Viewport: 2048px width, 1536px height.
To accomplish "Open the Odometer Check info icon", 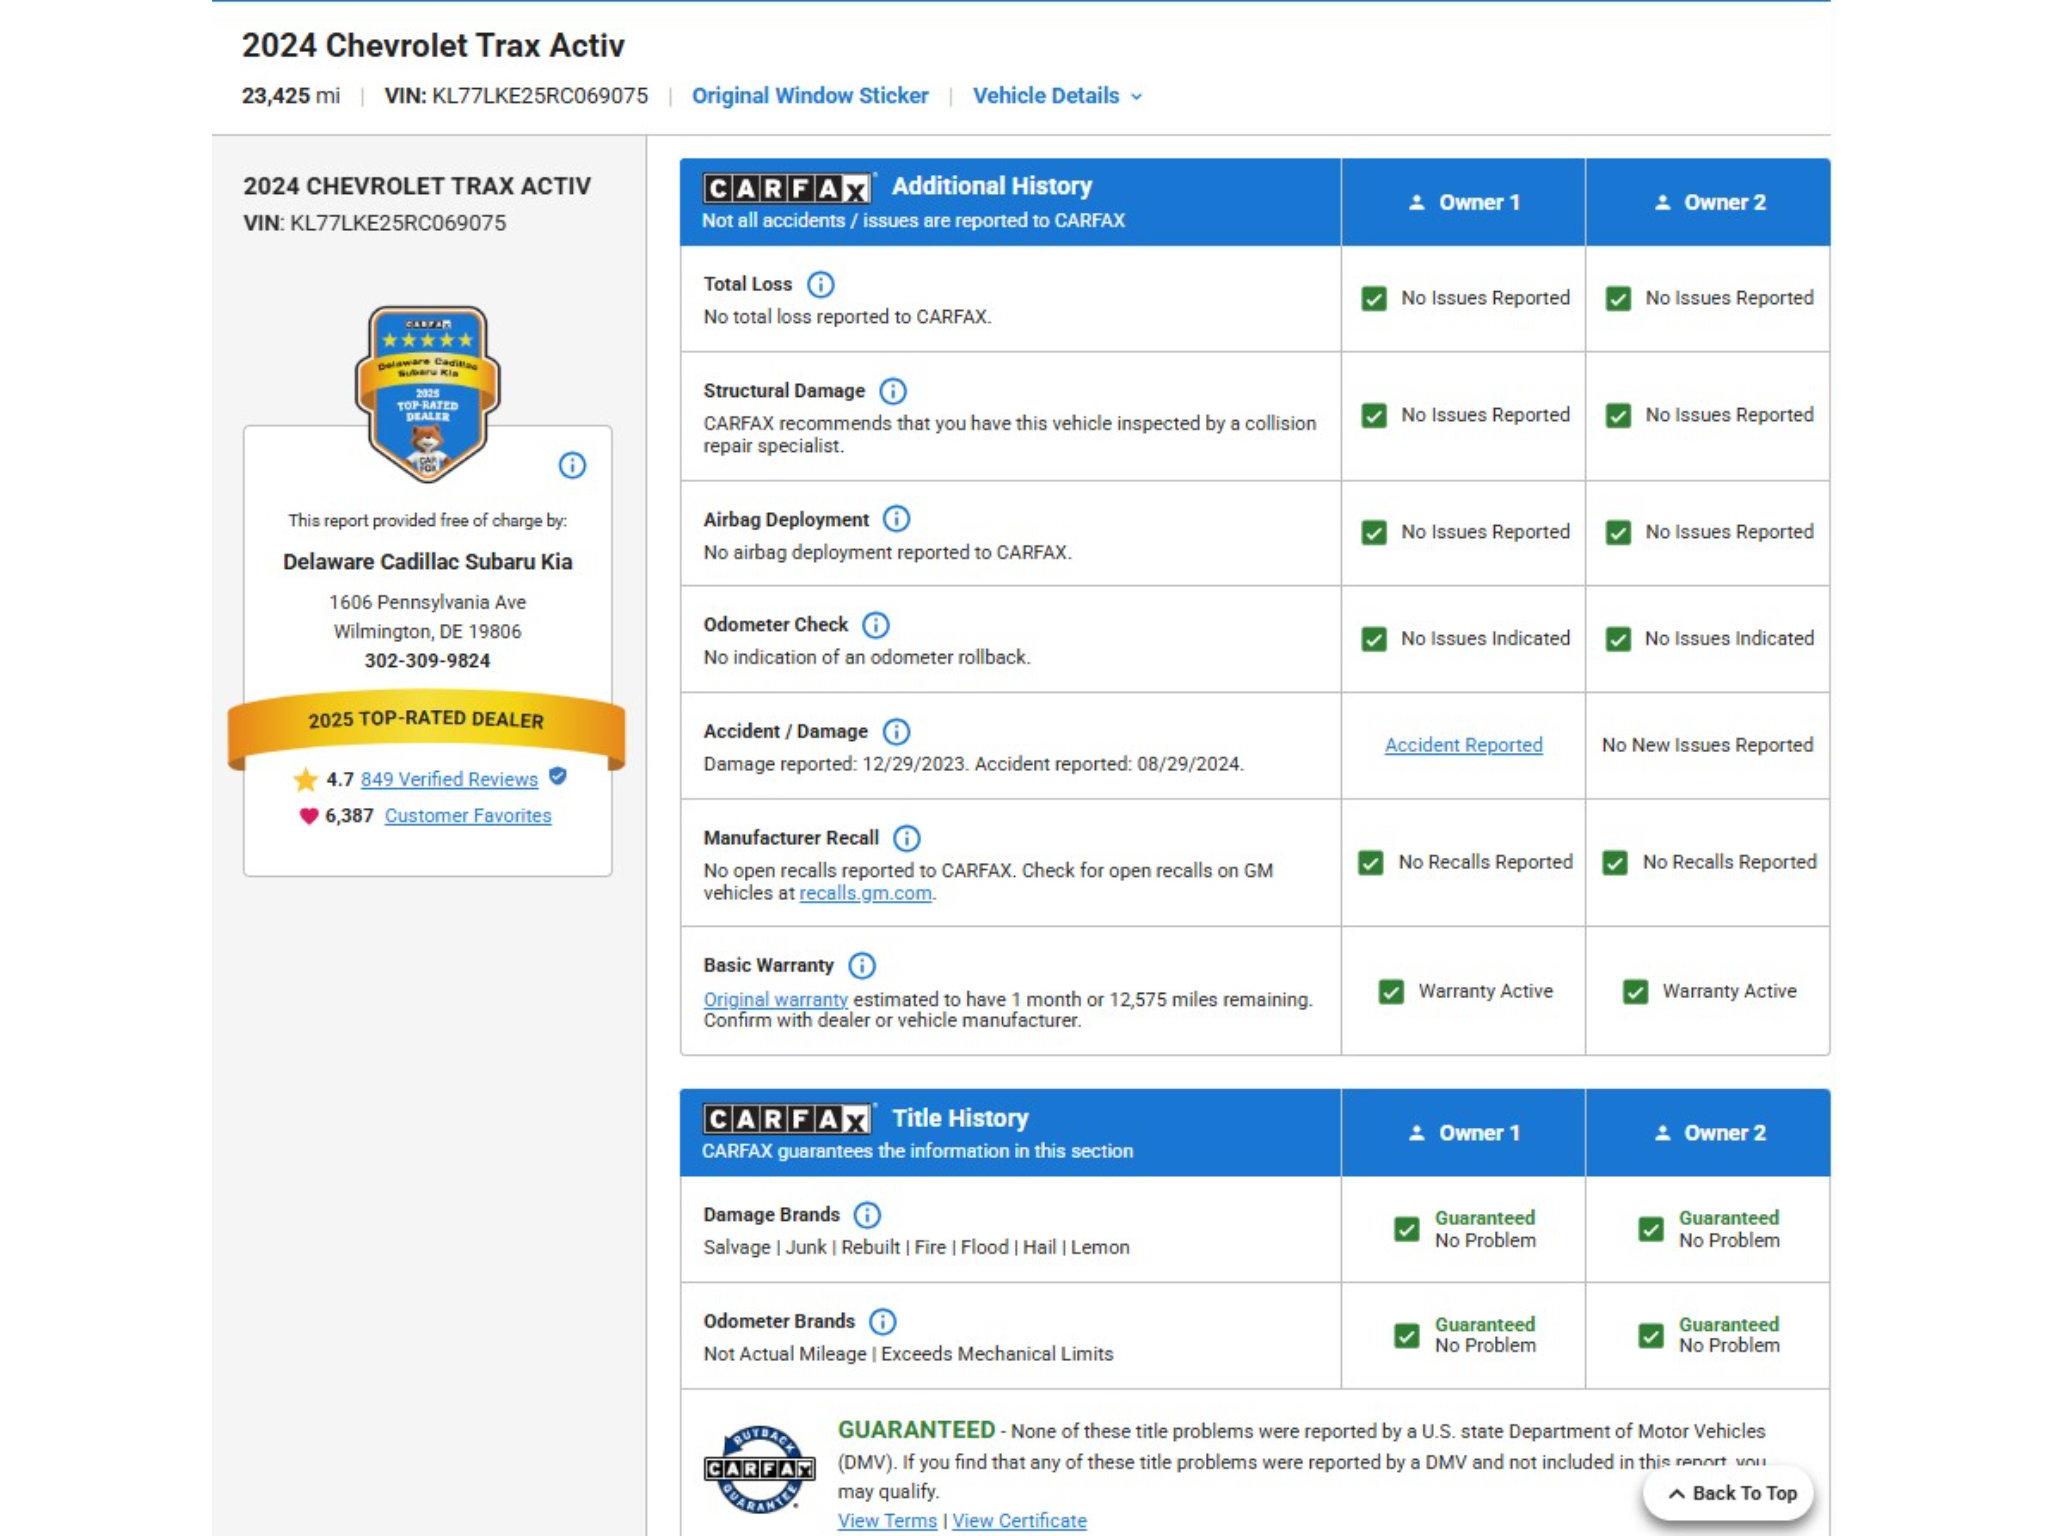I will pos(876,625).
